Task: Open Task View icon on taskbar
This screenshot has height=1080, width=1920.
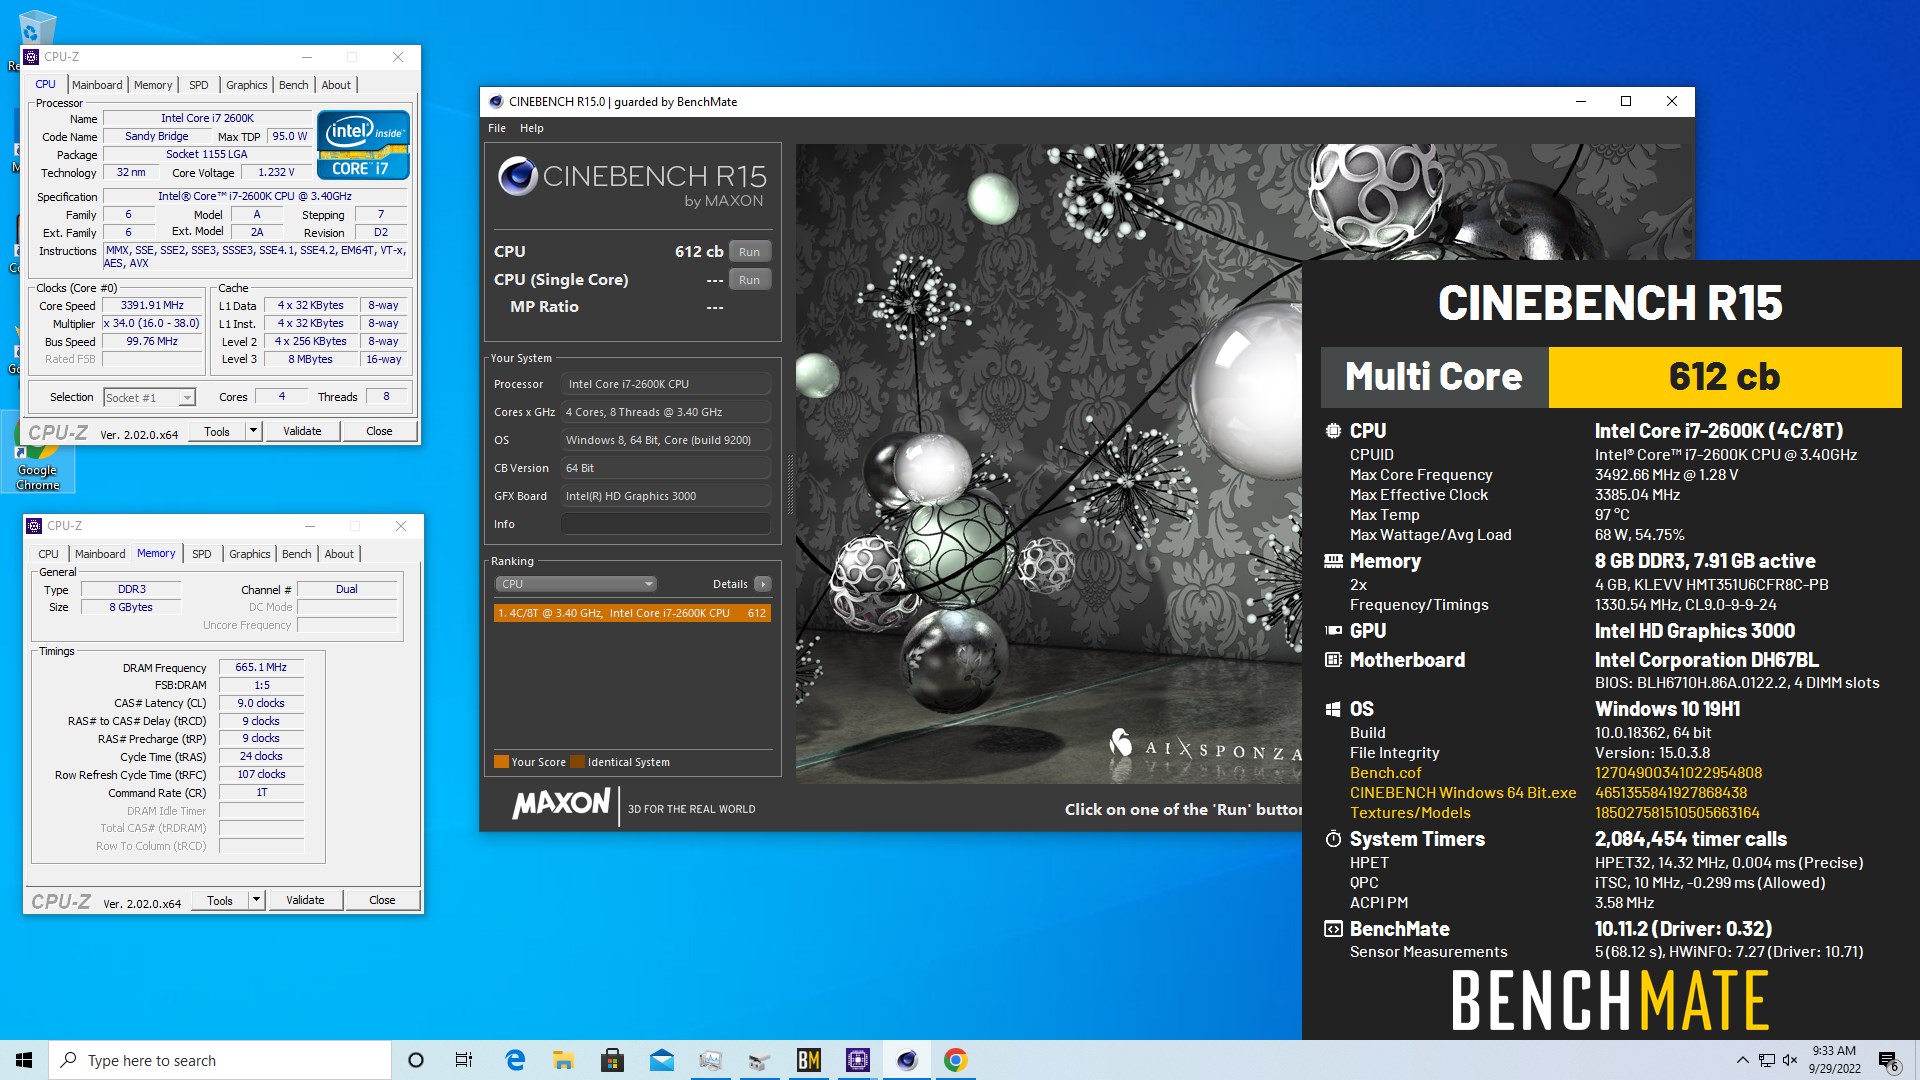Action: coord(464,1060)
